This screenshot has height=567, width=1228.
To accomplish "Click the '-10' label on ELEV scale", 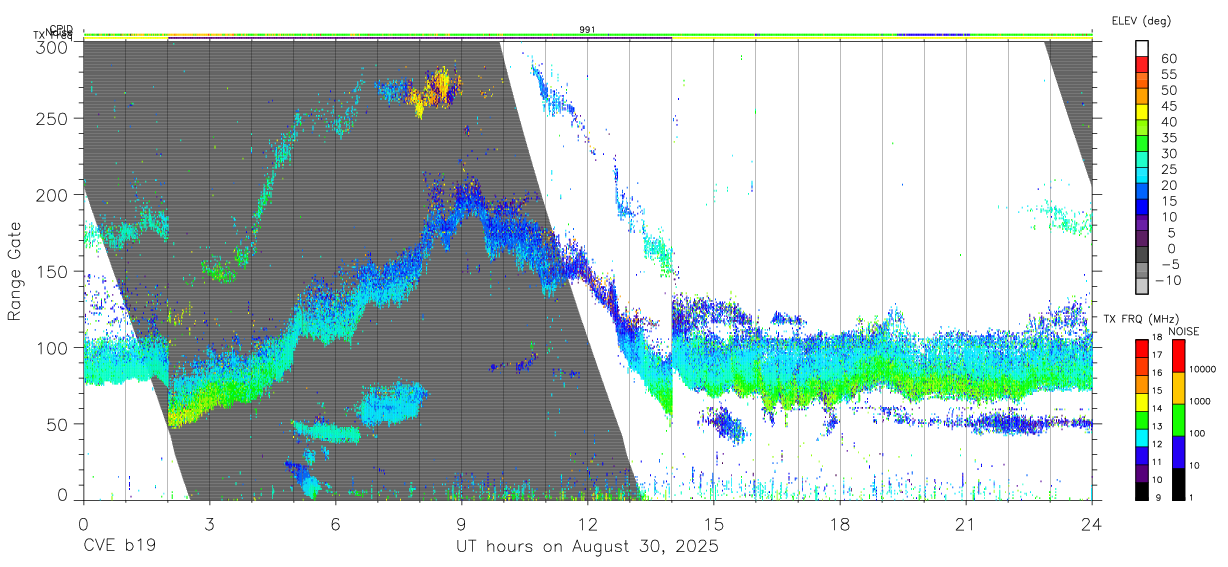I will pos(1168,280).
